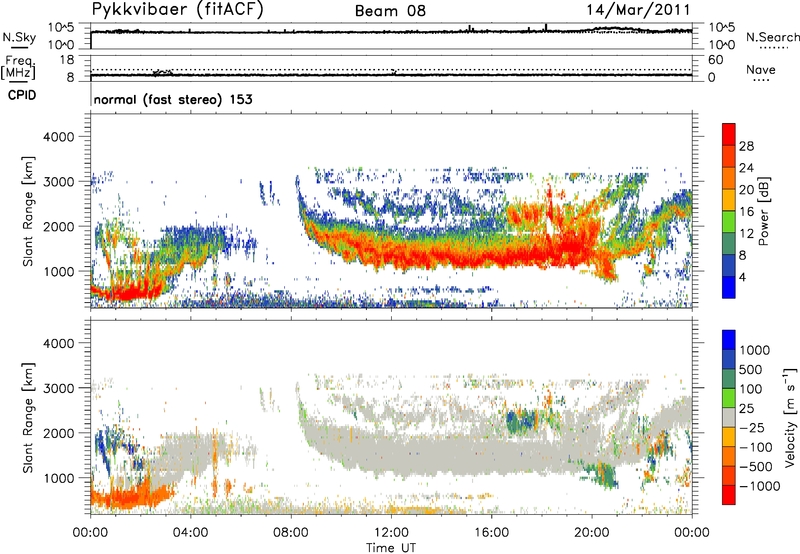The height and width of the screenshot is (554, 800).
Task: Click the dotted line sample under Nave
Action: [762, 80]
